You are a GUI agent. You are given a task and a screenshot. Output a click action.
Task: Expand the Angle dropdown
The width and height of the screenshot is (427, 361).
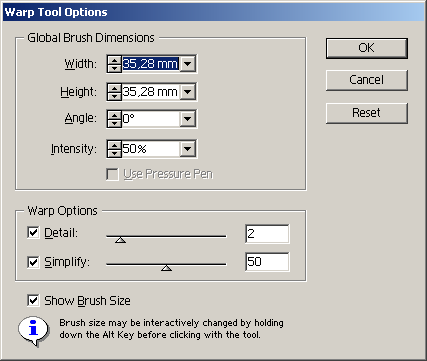tap(188, 119)
